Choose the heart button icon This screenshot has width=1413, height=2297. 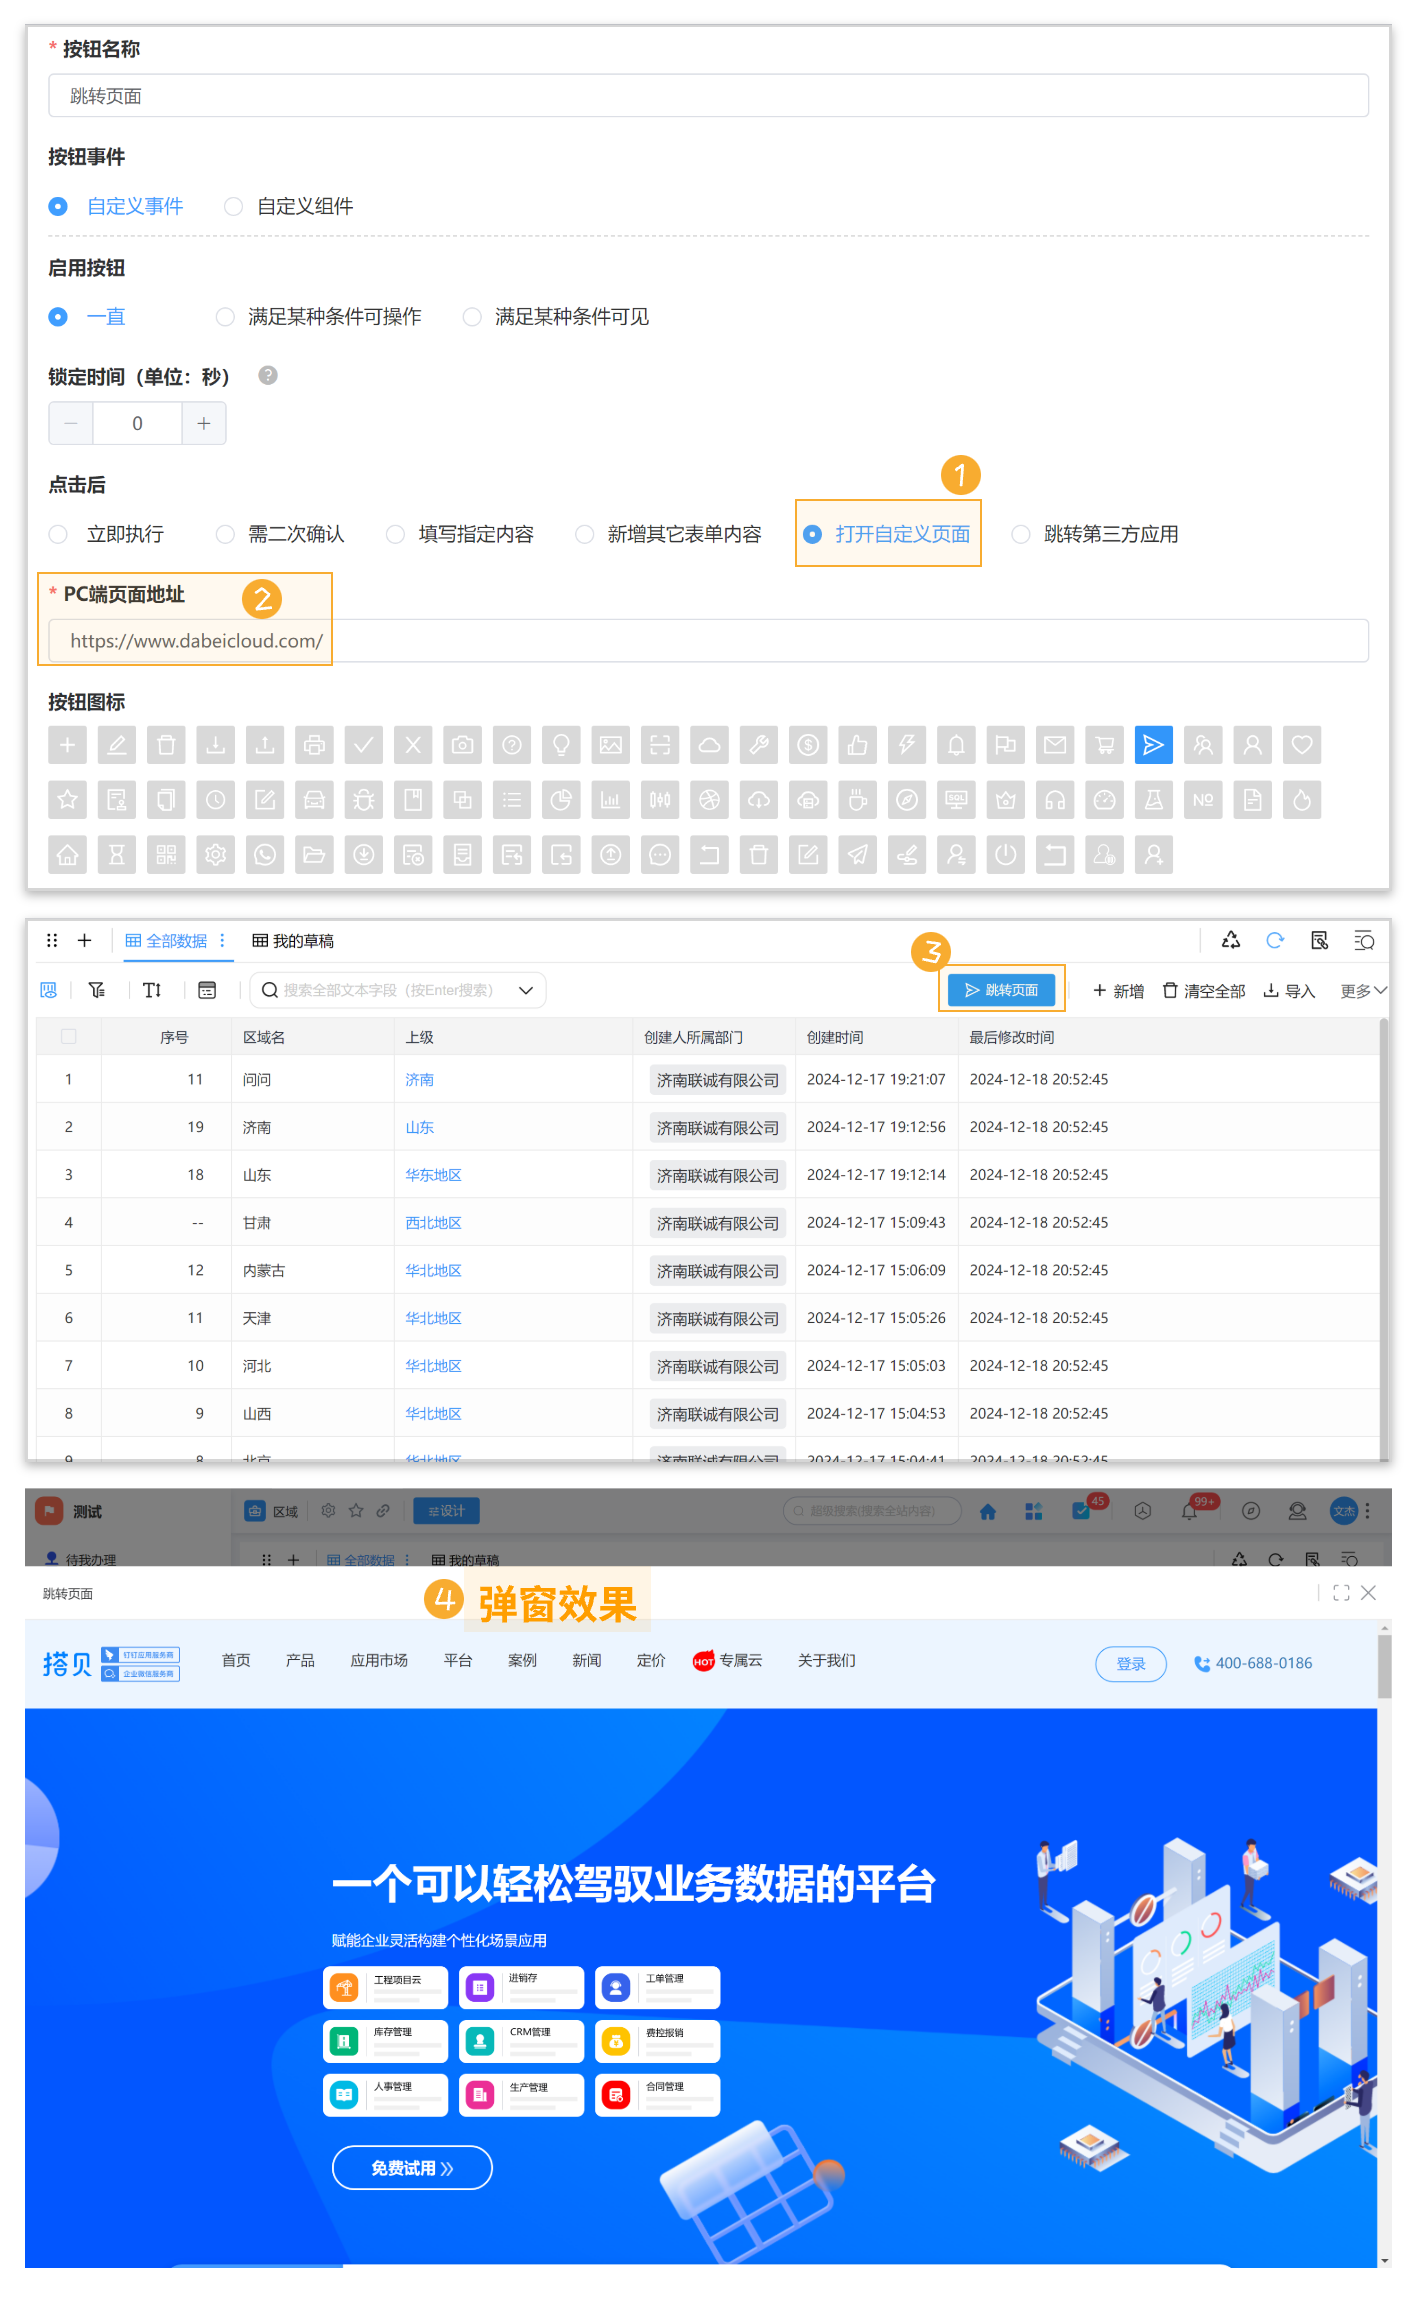pos(1302,745)
